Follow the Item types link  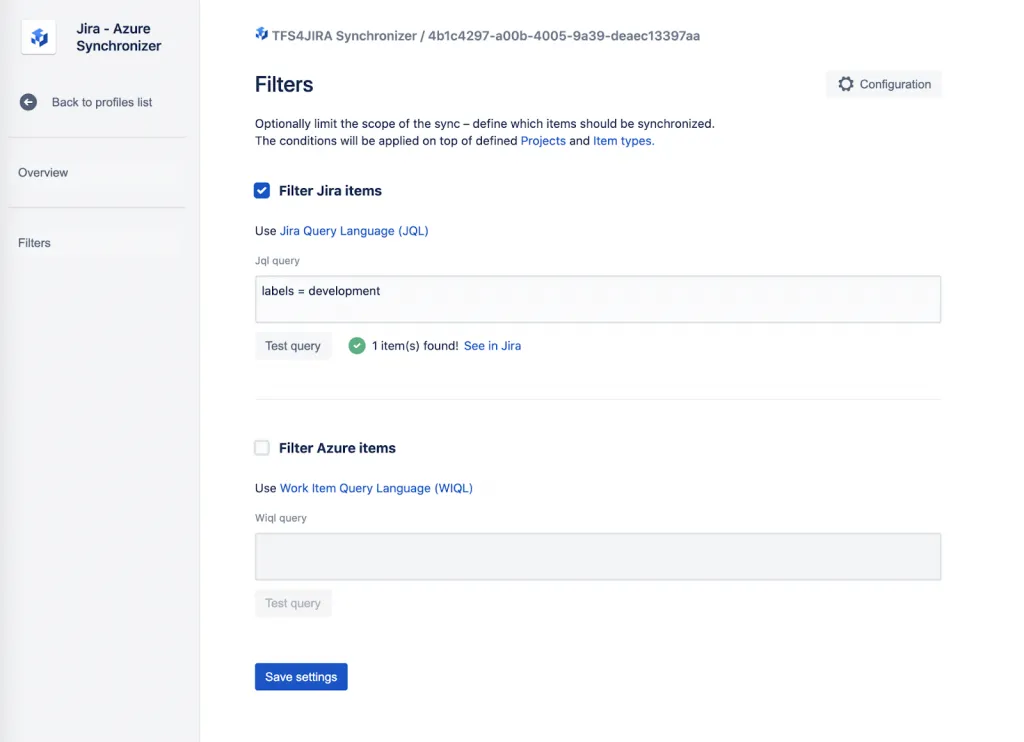(x=623, y=141)
